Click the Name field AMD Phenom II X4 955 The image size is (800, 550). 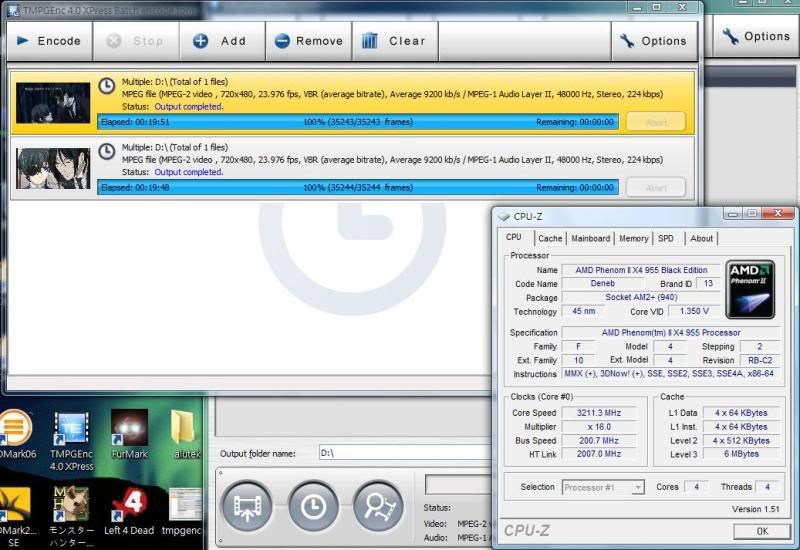[641, 270]
